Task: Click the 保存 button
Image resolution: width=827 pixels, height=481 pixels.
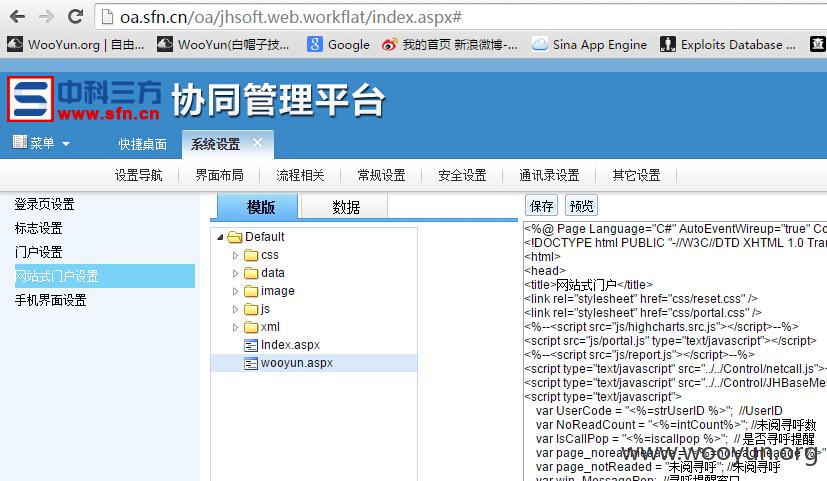Action: click(541, 206)
